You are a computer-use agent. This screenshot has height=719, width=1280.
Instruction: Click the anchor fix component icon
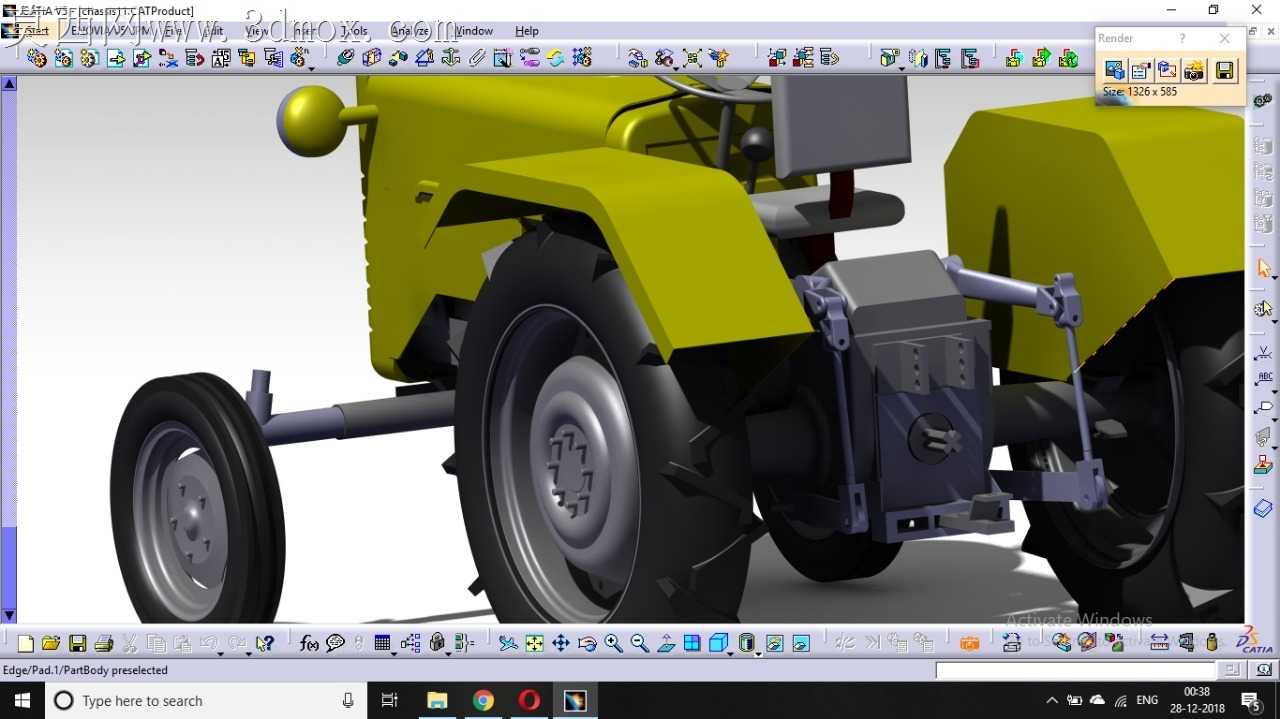pyautogui.click(x=451, y=58)
